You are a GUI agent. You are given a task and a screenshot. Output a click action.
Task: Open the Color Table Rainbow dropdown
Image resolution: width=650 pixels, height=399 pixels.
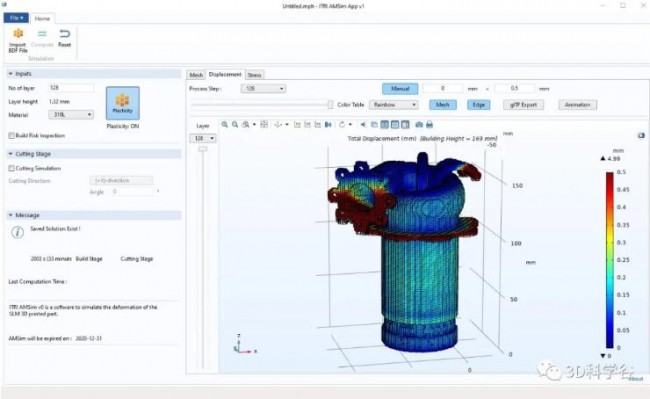point(393,105)
